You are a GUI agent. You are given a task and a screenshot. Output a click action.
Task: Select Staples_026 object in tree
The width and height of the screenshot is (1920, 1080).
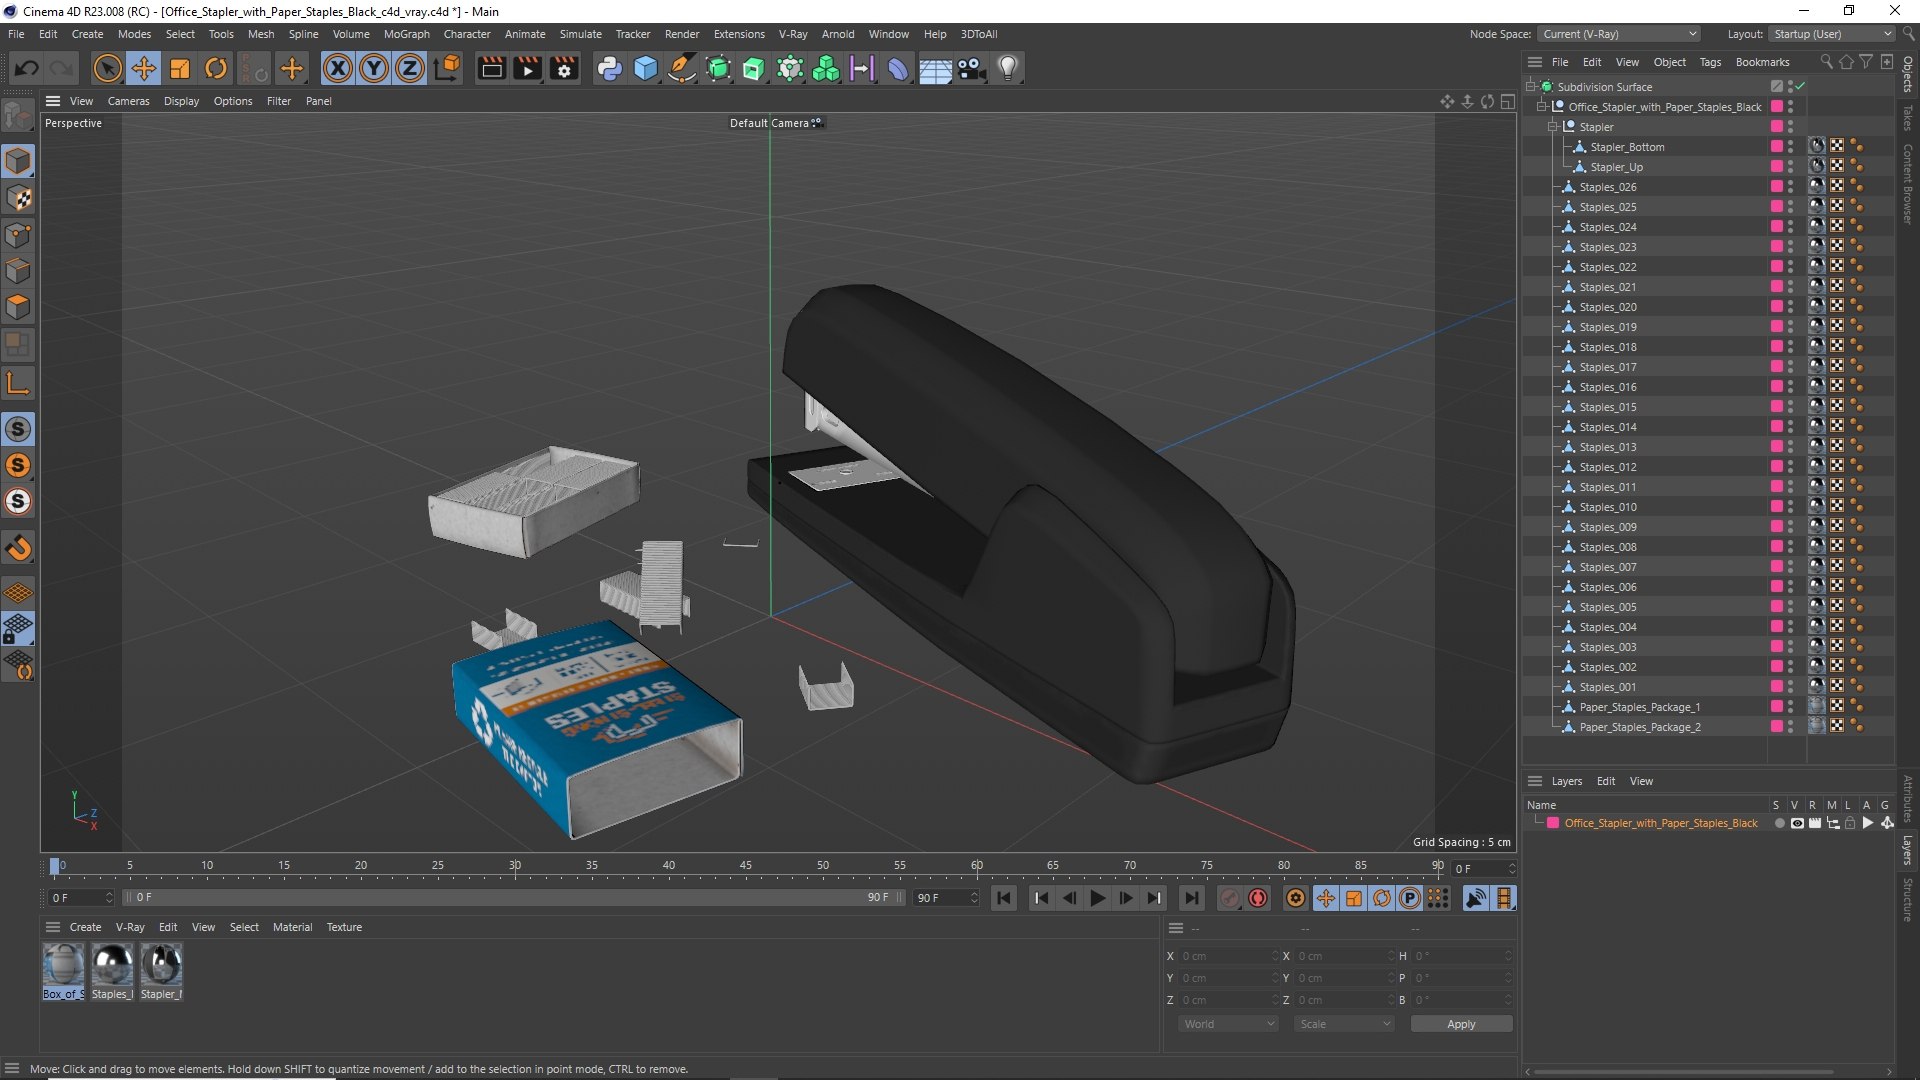1608,187
